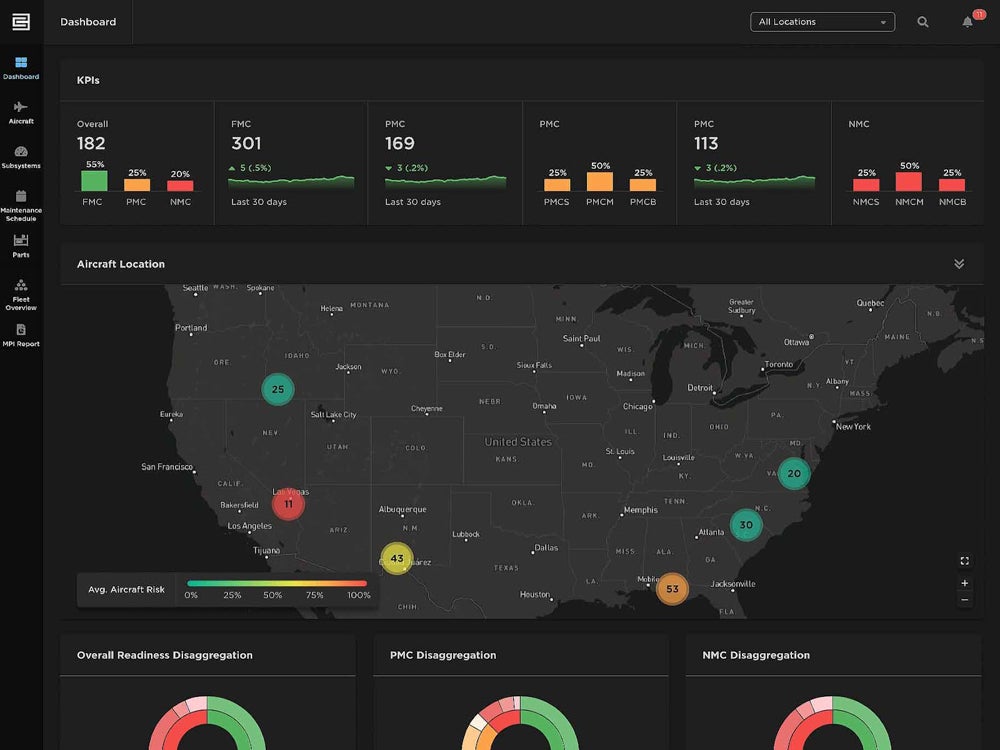Click the Dashboard page title

pyautogui.click(x=88, y=22)
